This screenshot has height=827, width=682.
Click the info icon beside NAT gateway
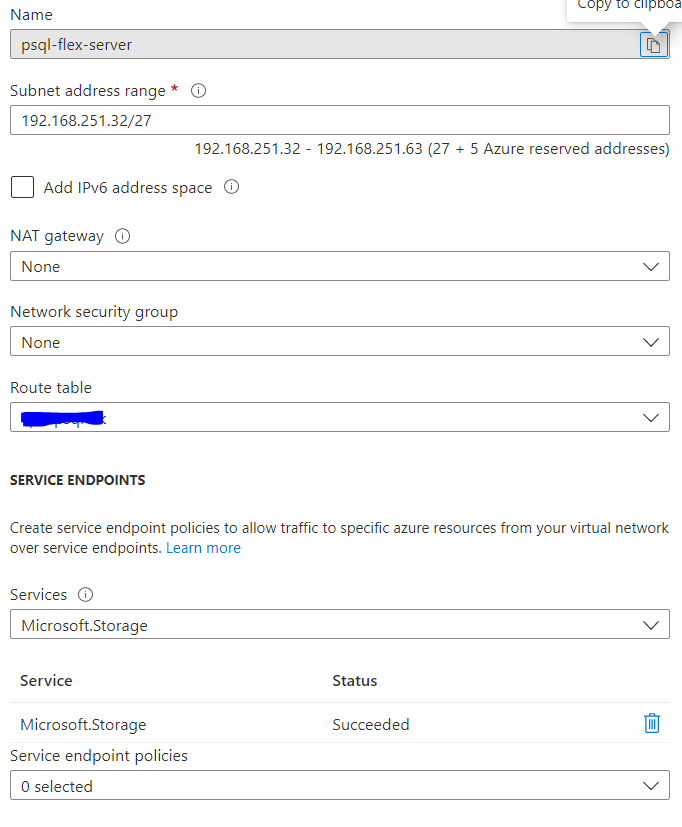click(x=121, y=236)
